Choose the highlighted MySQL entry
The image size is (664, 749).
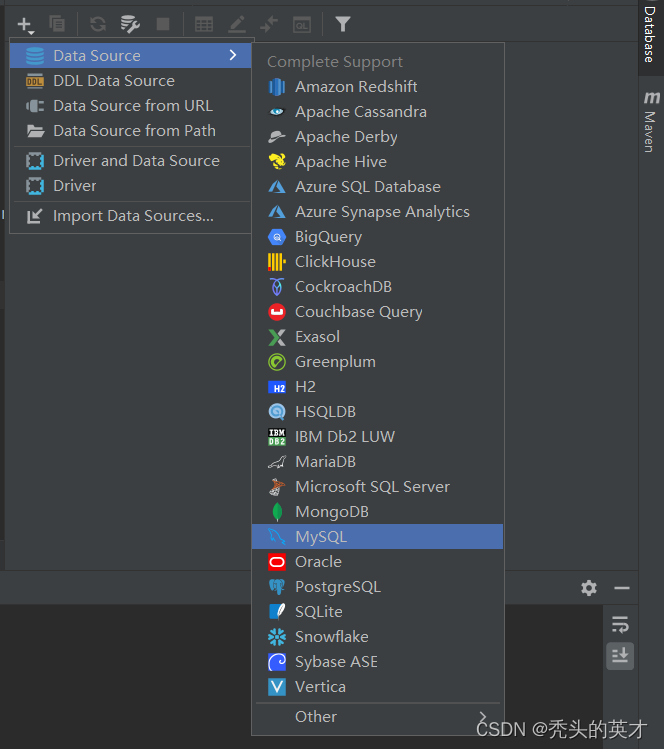tap(377, 536)
